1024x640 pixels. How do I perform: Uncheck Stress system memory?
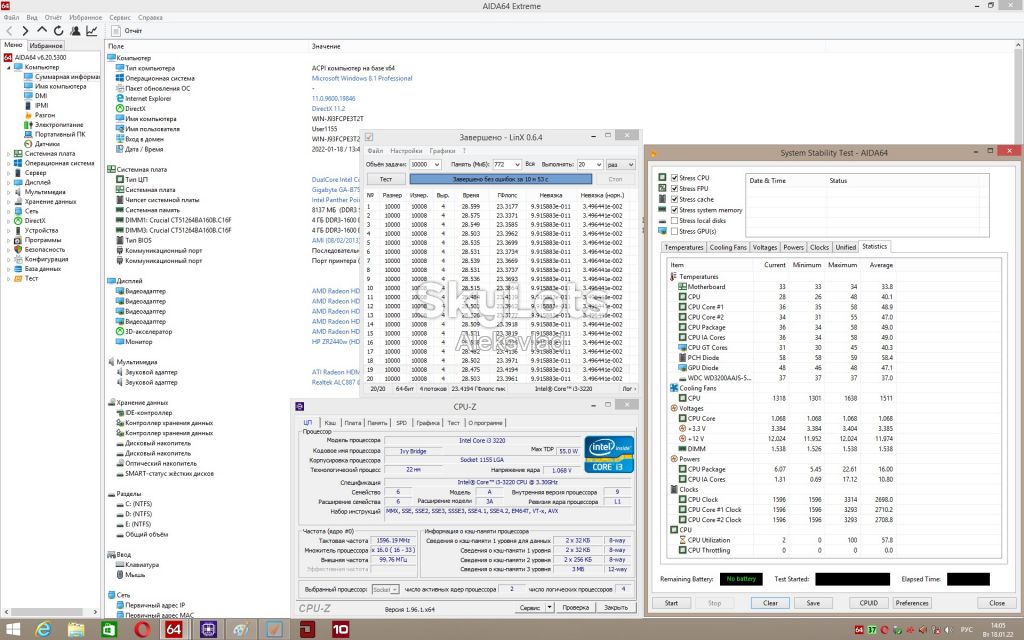click(x=675, y=210)
